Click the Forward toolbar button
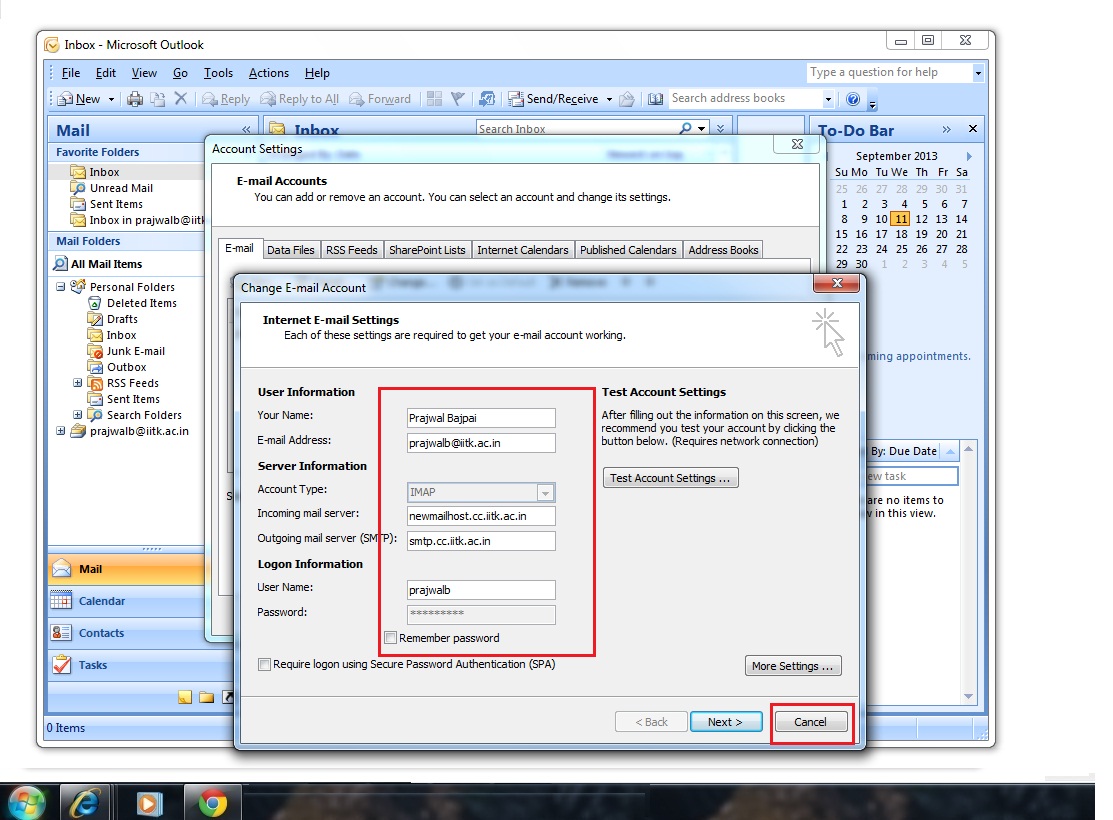The width and height of the screenshot is (1113, 820). click(380, 99)
